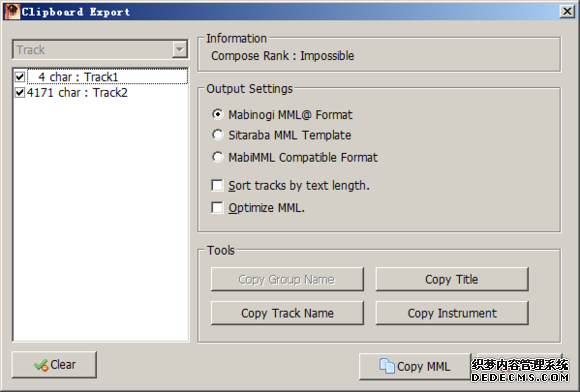The image size is (580, 392).
Task: Click the Track combo box field
Action: [100, 50]
